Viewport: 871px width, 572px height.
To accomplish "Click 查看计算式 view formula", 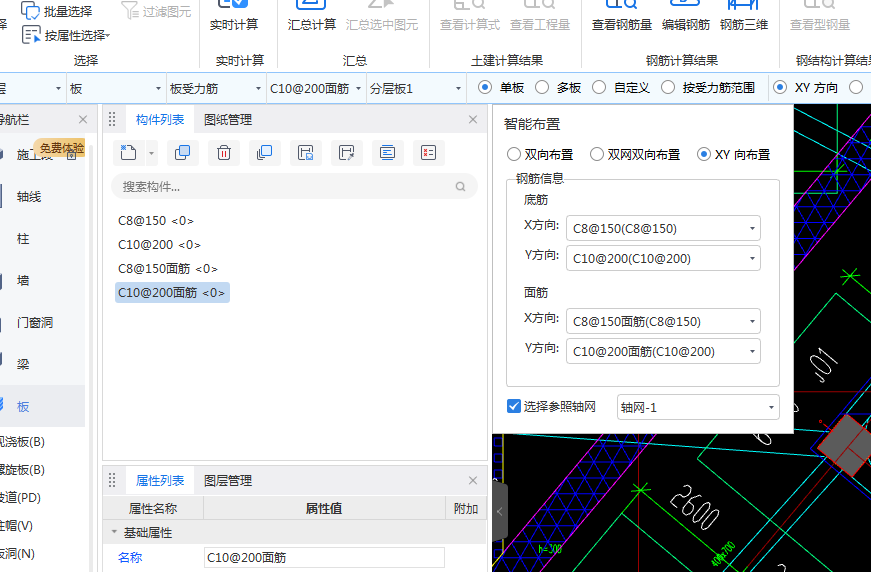I will pyautogui.click(x=470, y=17).
